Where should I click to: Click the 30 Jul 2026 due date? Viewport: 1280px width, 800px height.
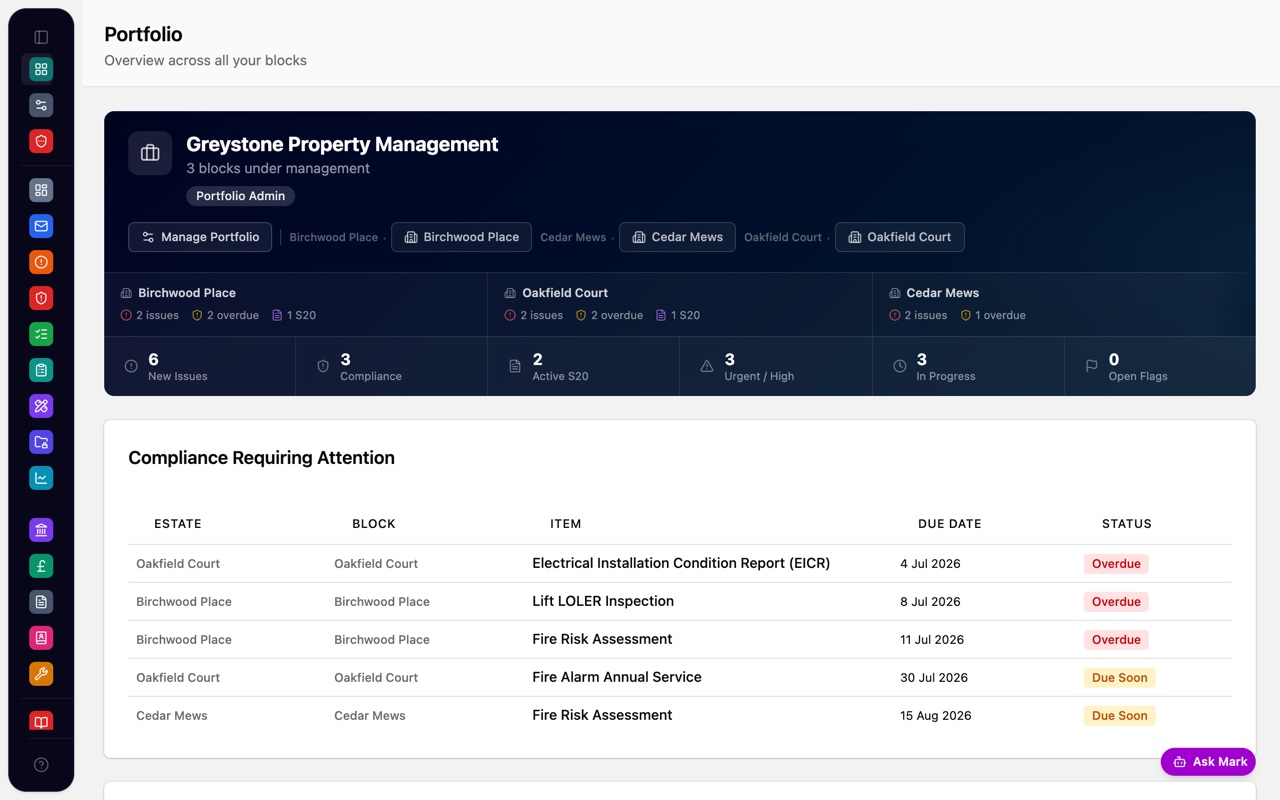pyautogui.click(x=934, y=678)
